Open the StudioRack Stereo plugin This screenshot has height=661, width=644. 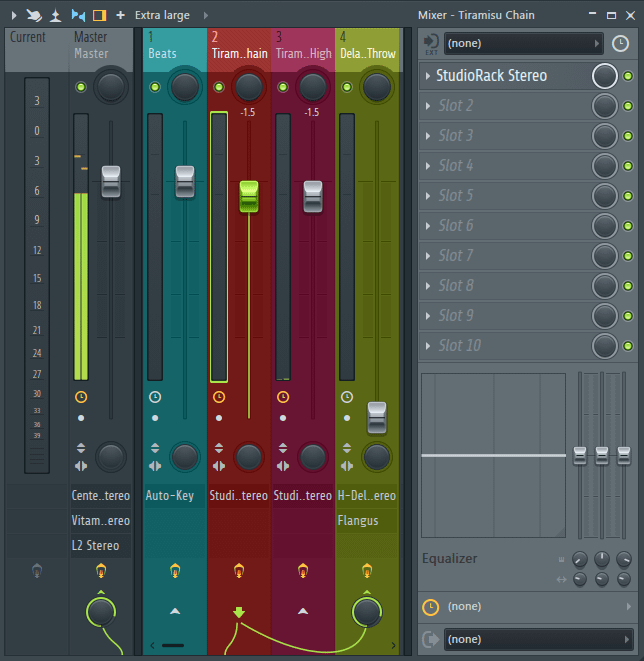(491, 76)
